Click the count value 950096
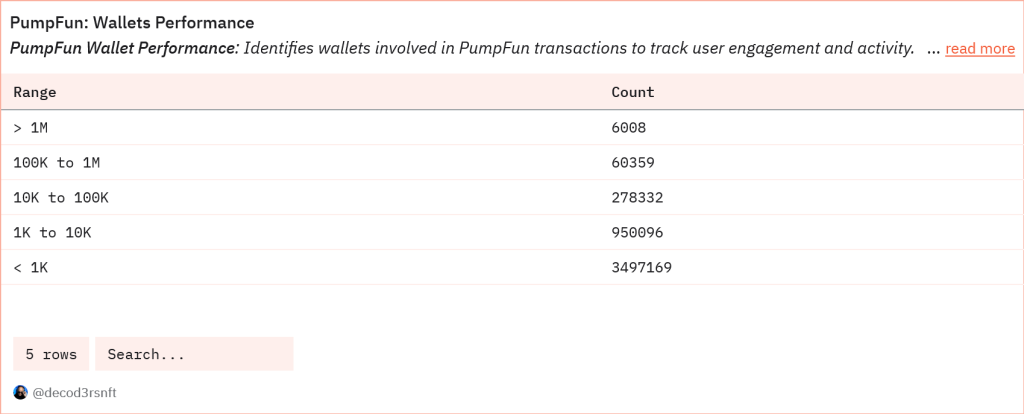This screenshot has width=1024, height=414. [x=637, y=232]
